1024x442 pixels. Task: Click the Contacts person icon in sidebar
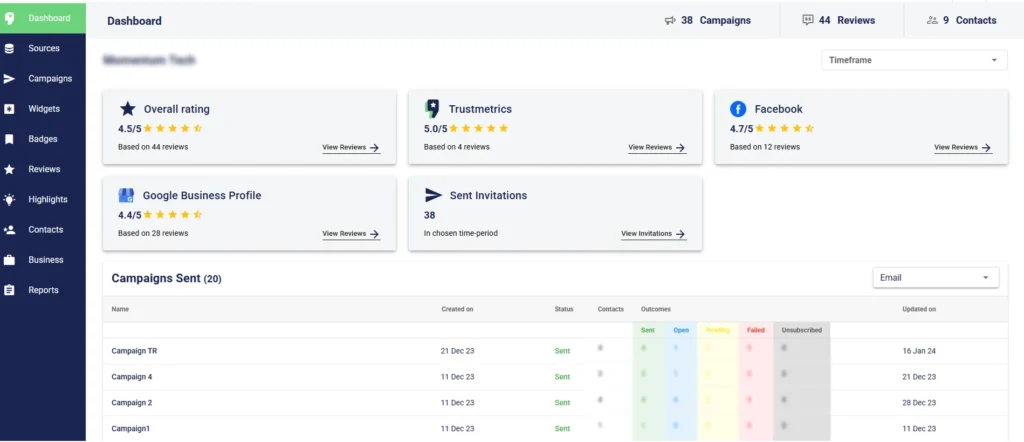tap(9, 230)
